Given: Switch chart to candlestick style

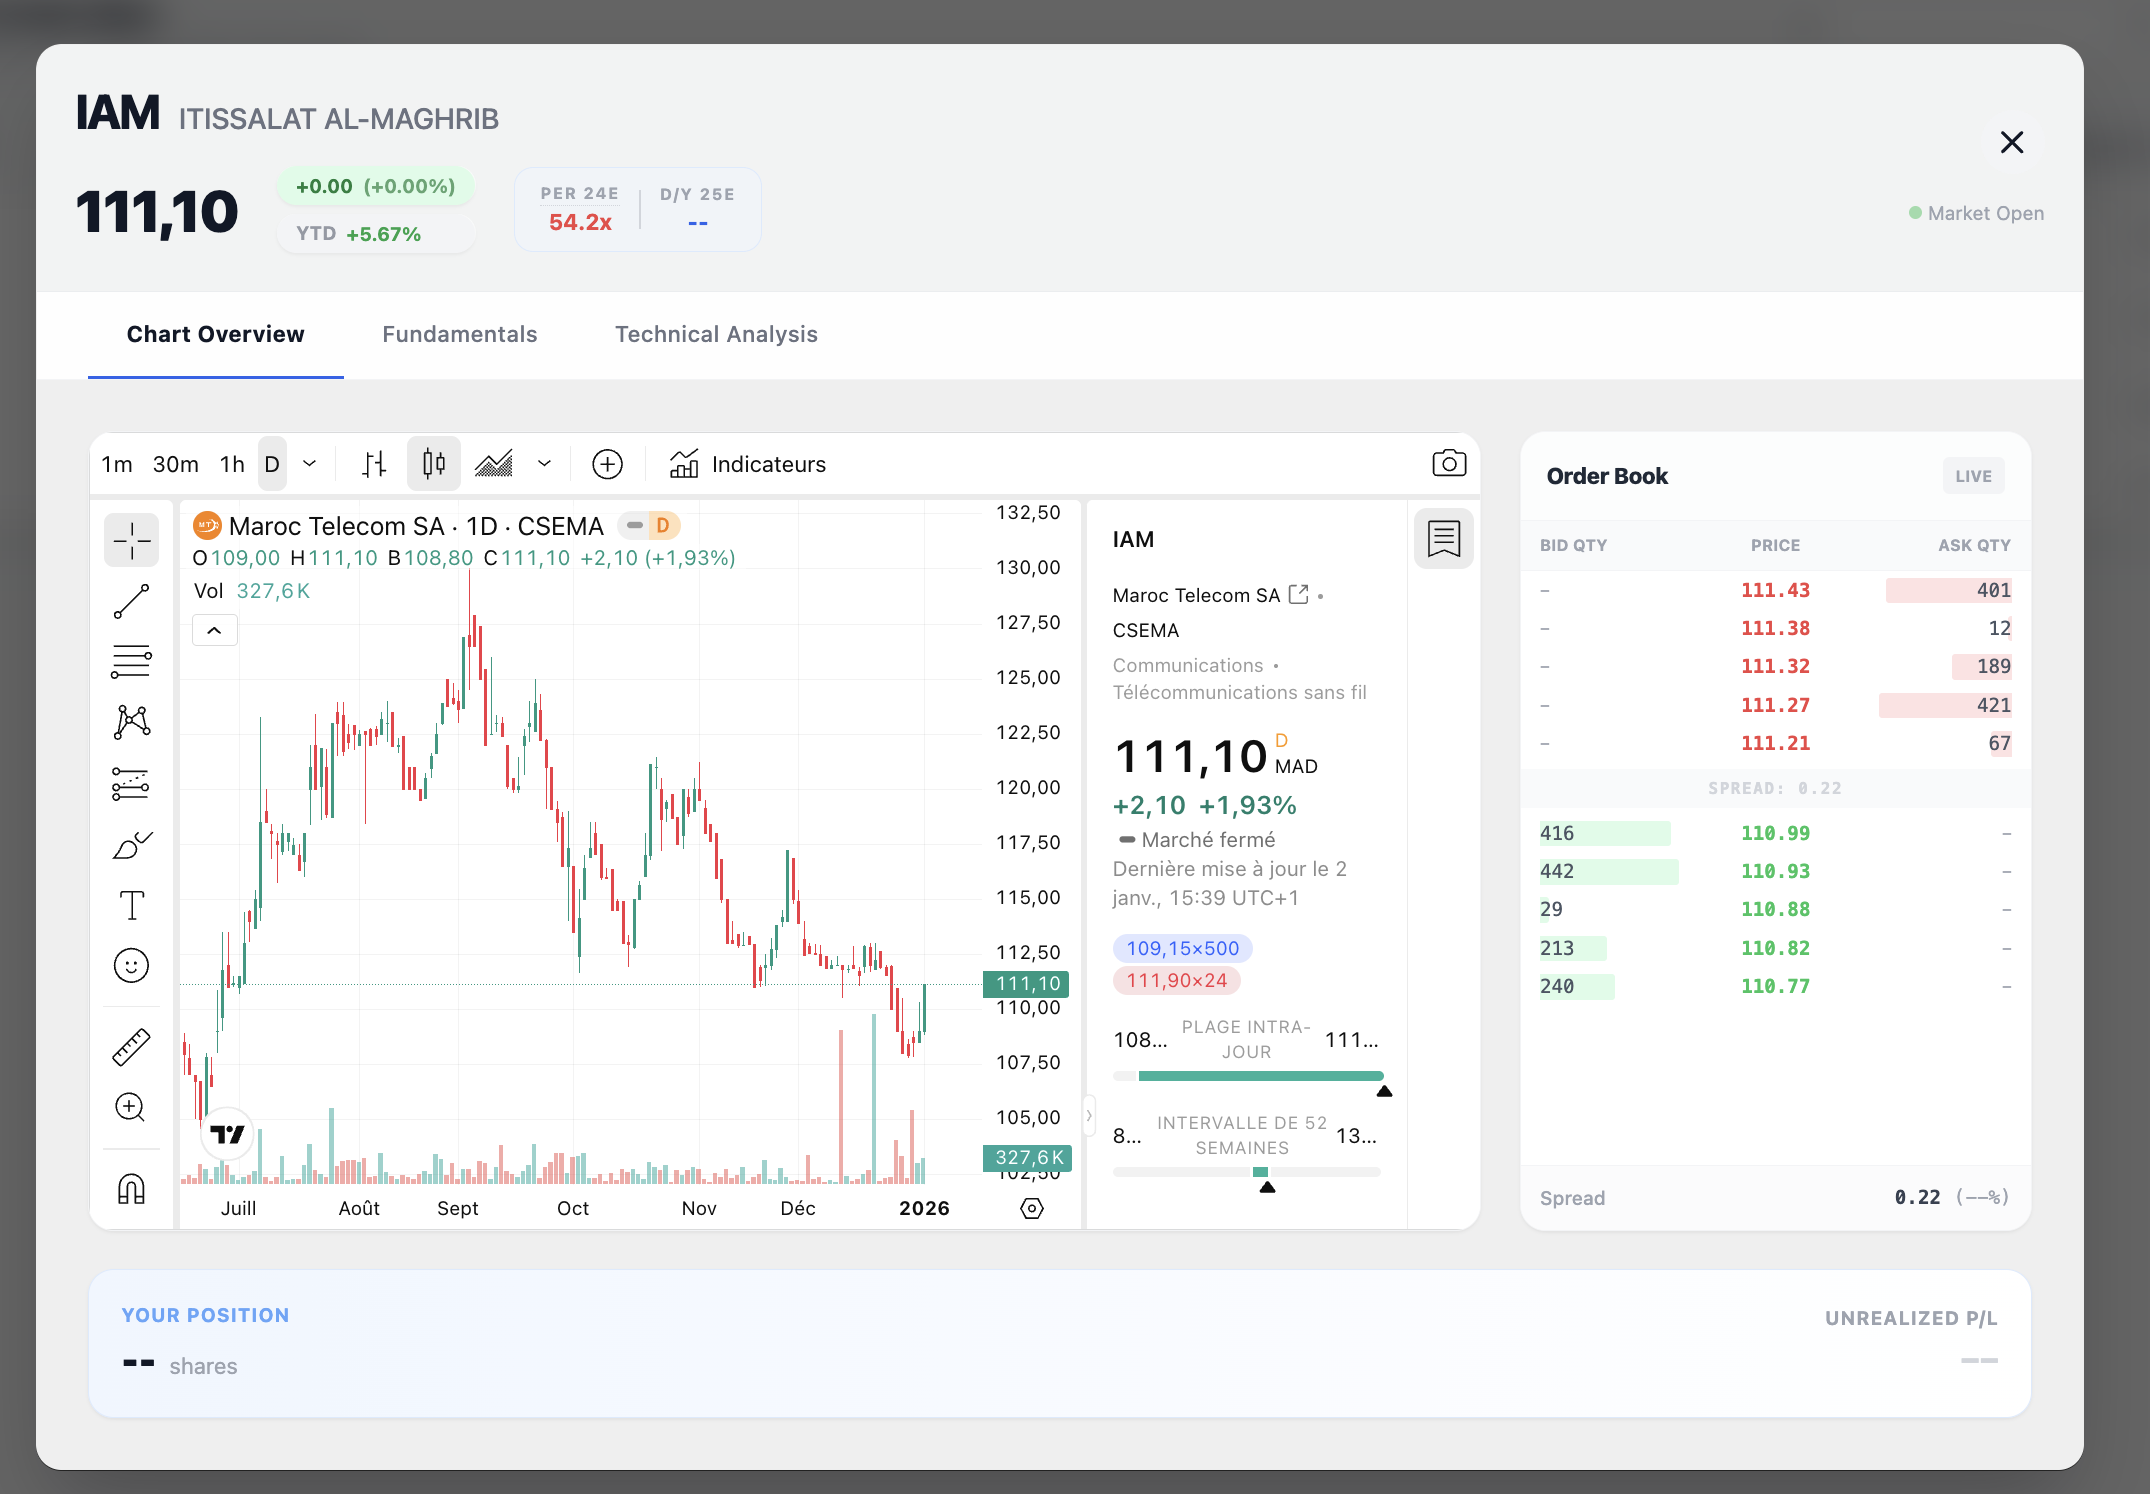Looking at the screenshot, I should click(433, 463).
